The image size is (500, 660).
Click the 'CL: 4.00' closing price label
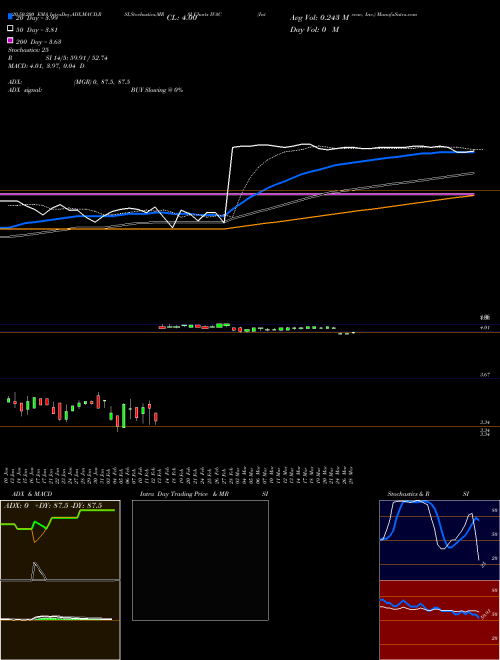(x=182, y=18)
